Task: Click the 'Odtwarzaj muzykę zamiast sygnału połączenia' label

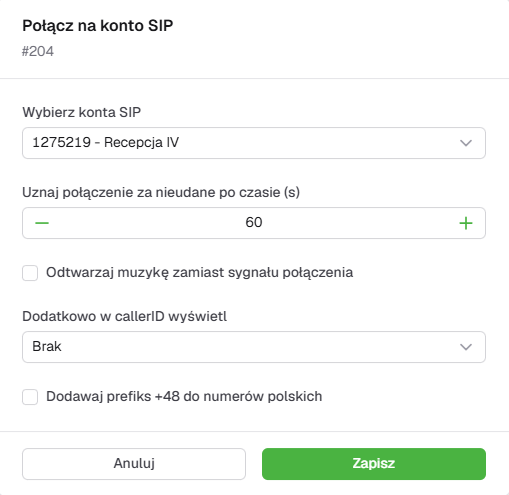Action: (x=199, y=273)
